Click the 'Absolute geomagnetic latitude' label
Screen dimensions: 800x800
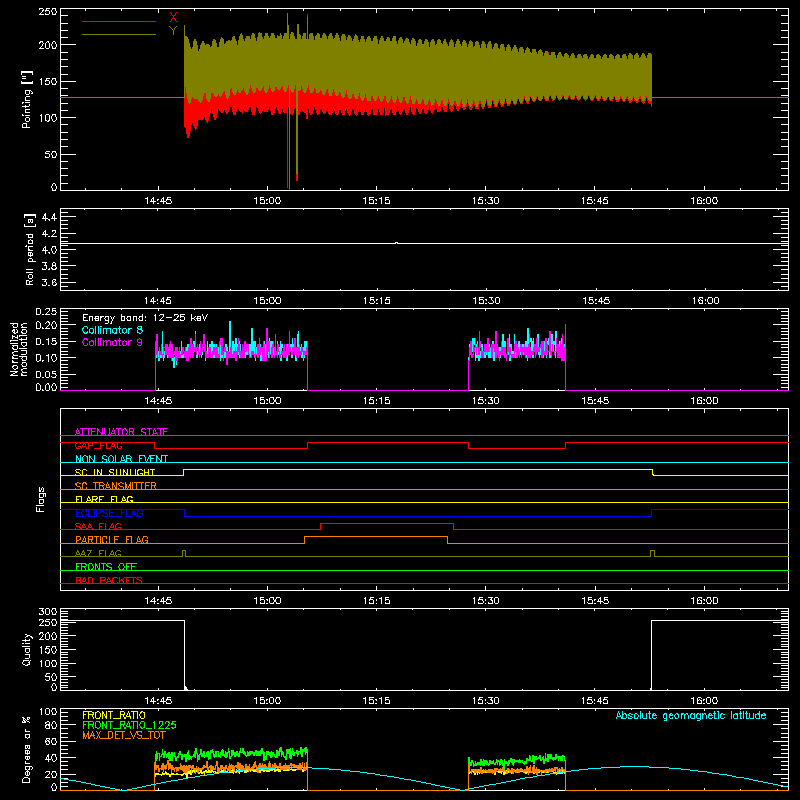tap(691, 715)
